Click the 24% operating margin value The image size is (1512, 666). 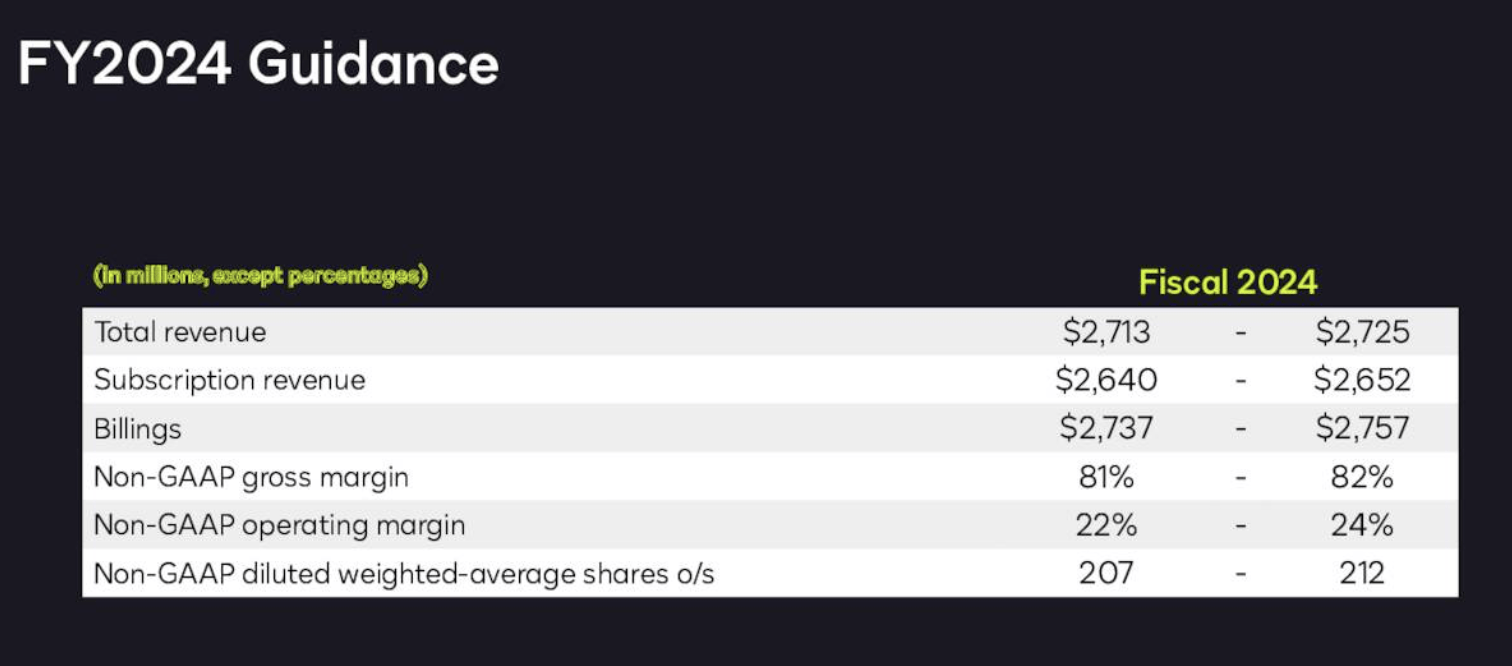pyautogui.click(x=1362, y=525)
